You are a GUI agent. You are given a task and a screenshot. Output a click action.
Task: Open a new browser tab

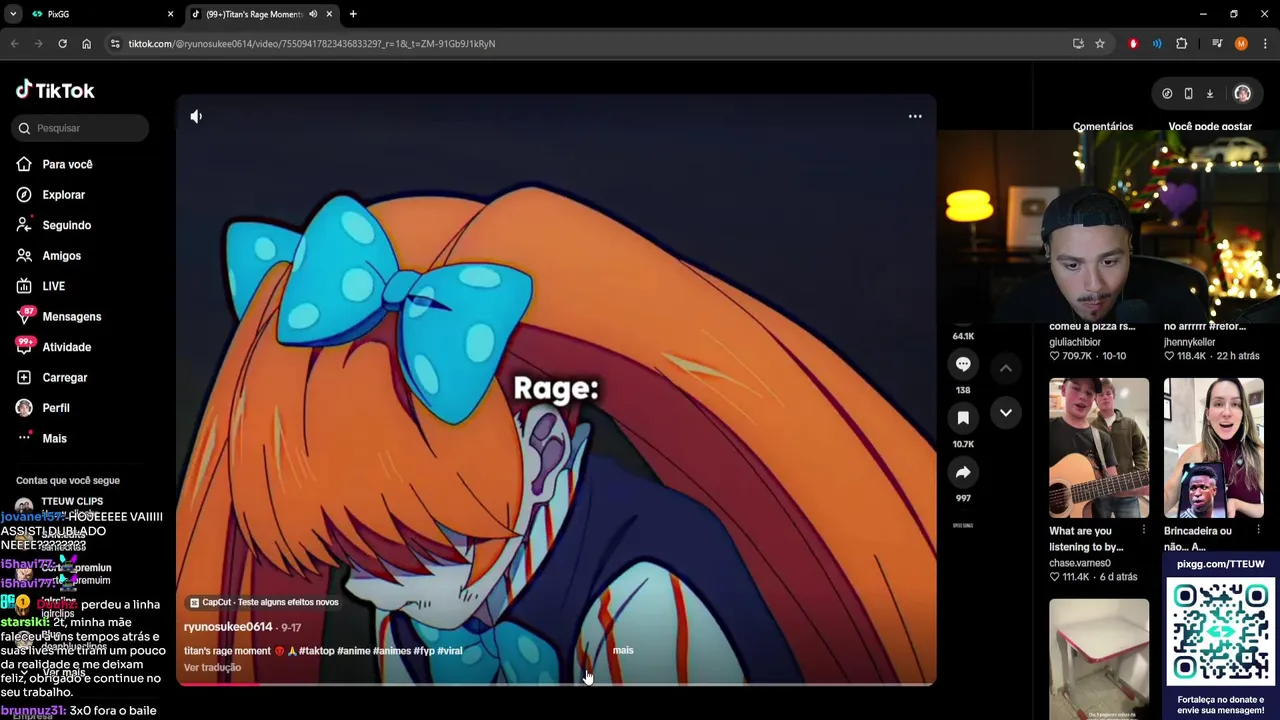point(353,14)
